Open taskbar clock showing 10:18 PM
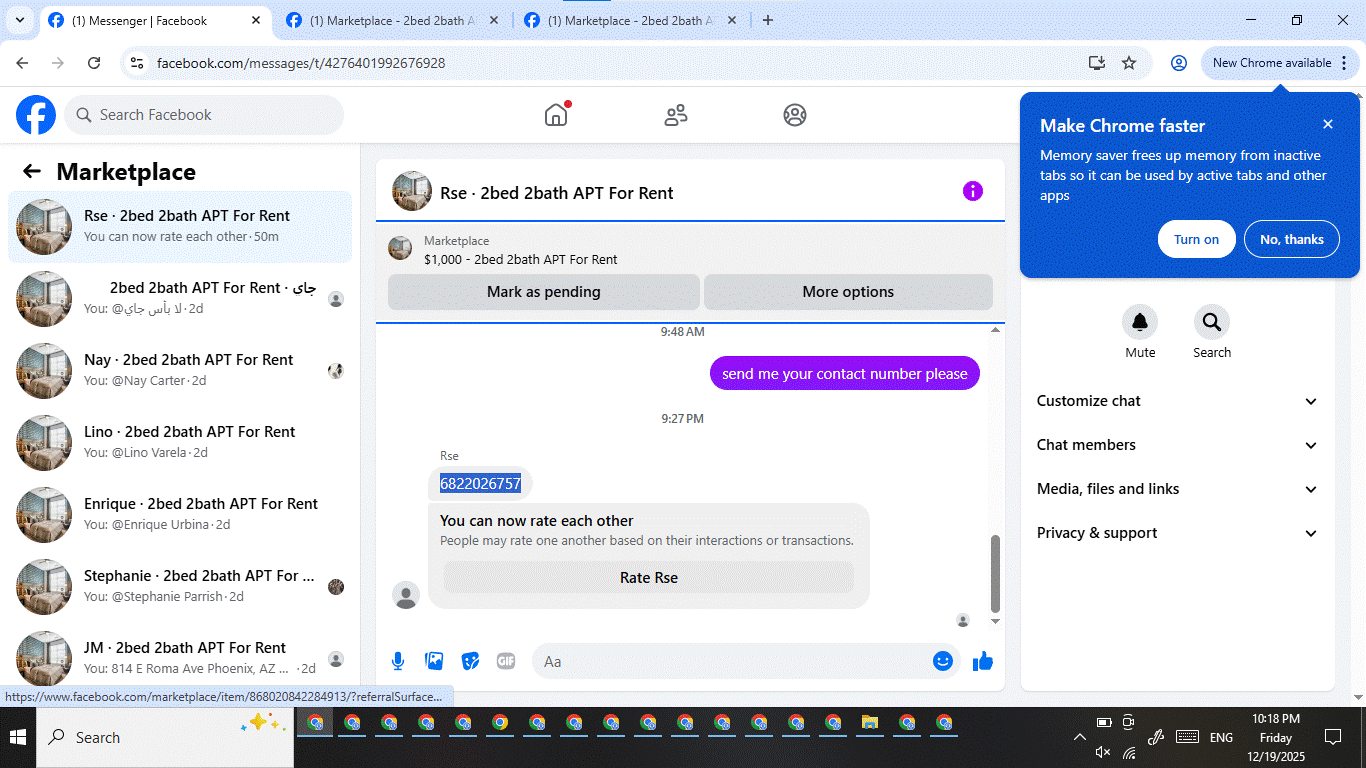 click(1275, 737)
